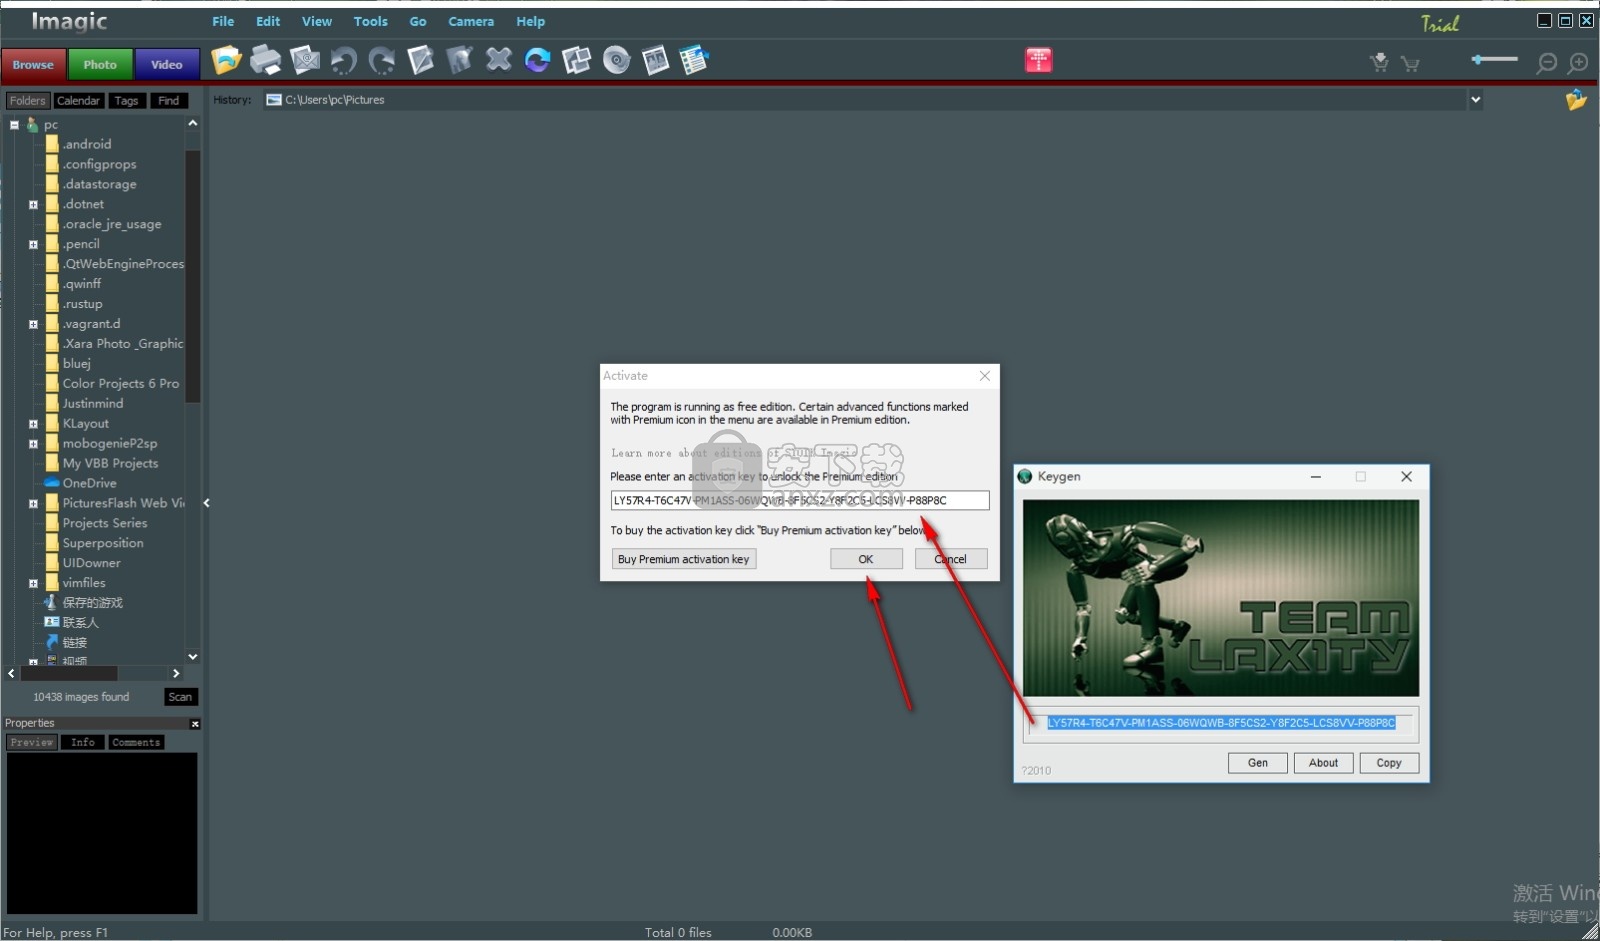Select the Calendar tab
The width and height of the screenshot is (1600, 941).
(78, 100)
